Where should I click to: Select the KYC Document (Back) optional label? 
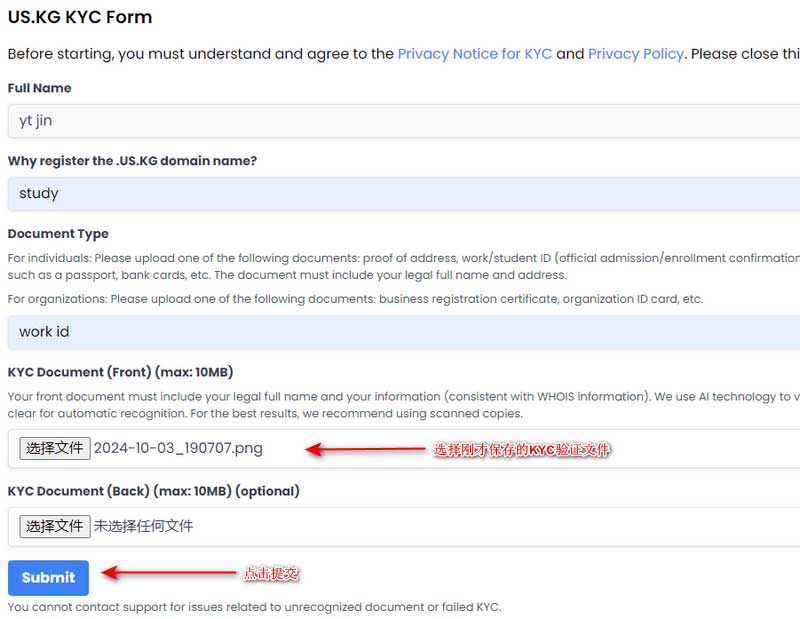tap(154, 491)
